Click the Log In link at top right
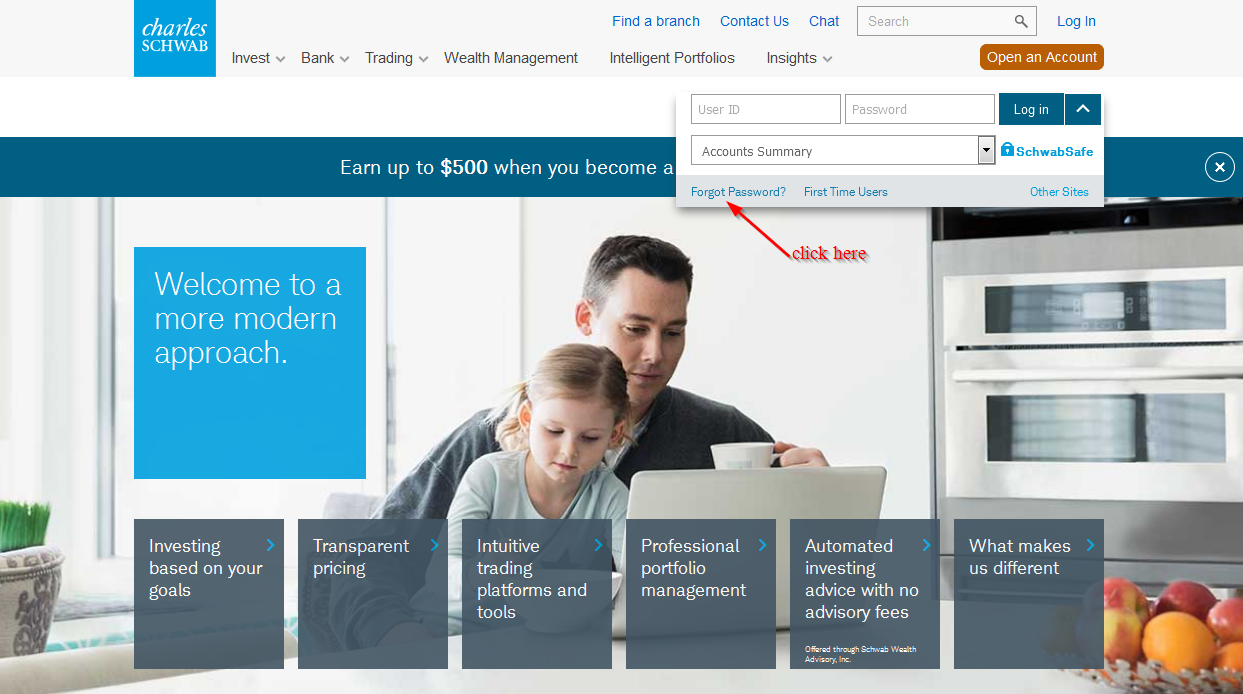The image size is (1243, 694). [x=1076, y=21]
